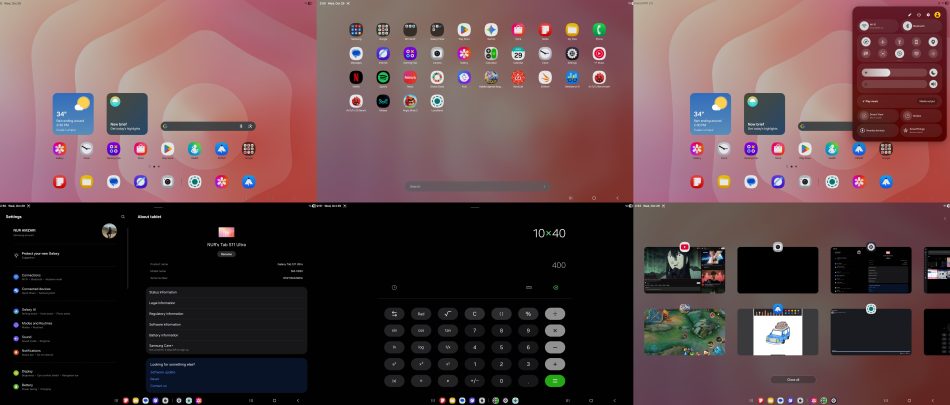This screenshot has height=405, width=950.
Task: Open Status information in About tablet
Action: [x=226, y=292]
